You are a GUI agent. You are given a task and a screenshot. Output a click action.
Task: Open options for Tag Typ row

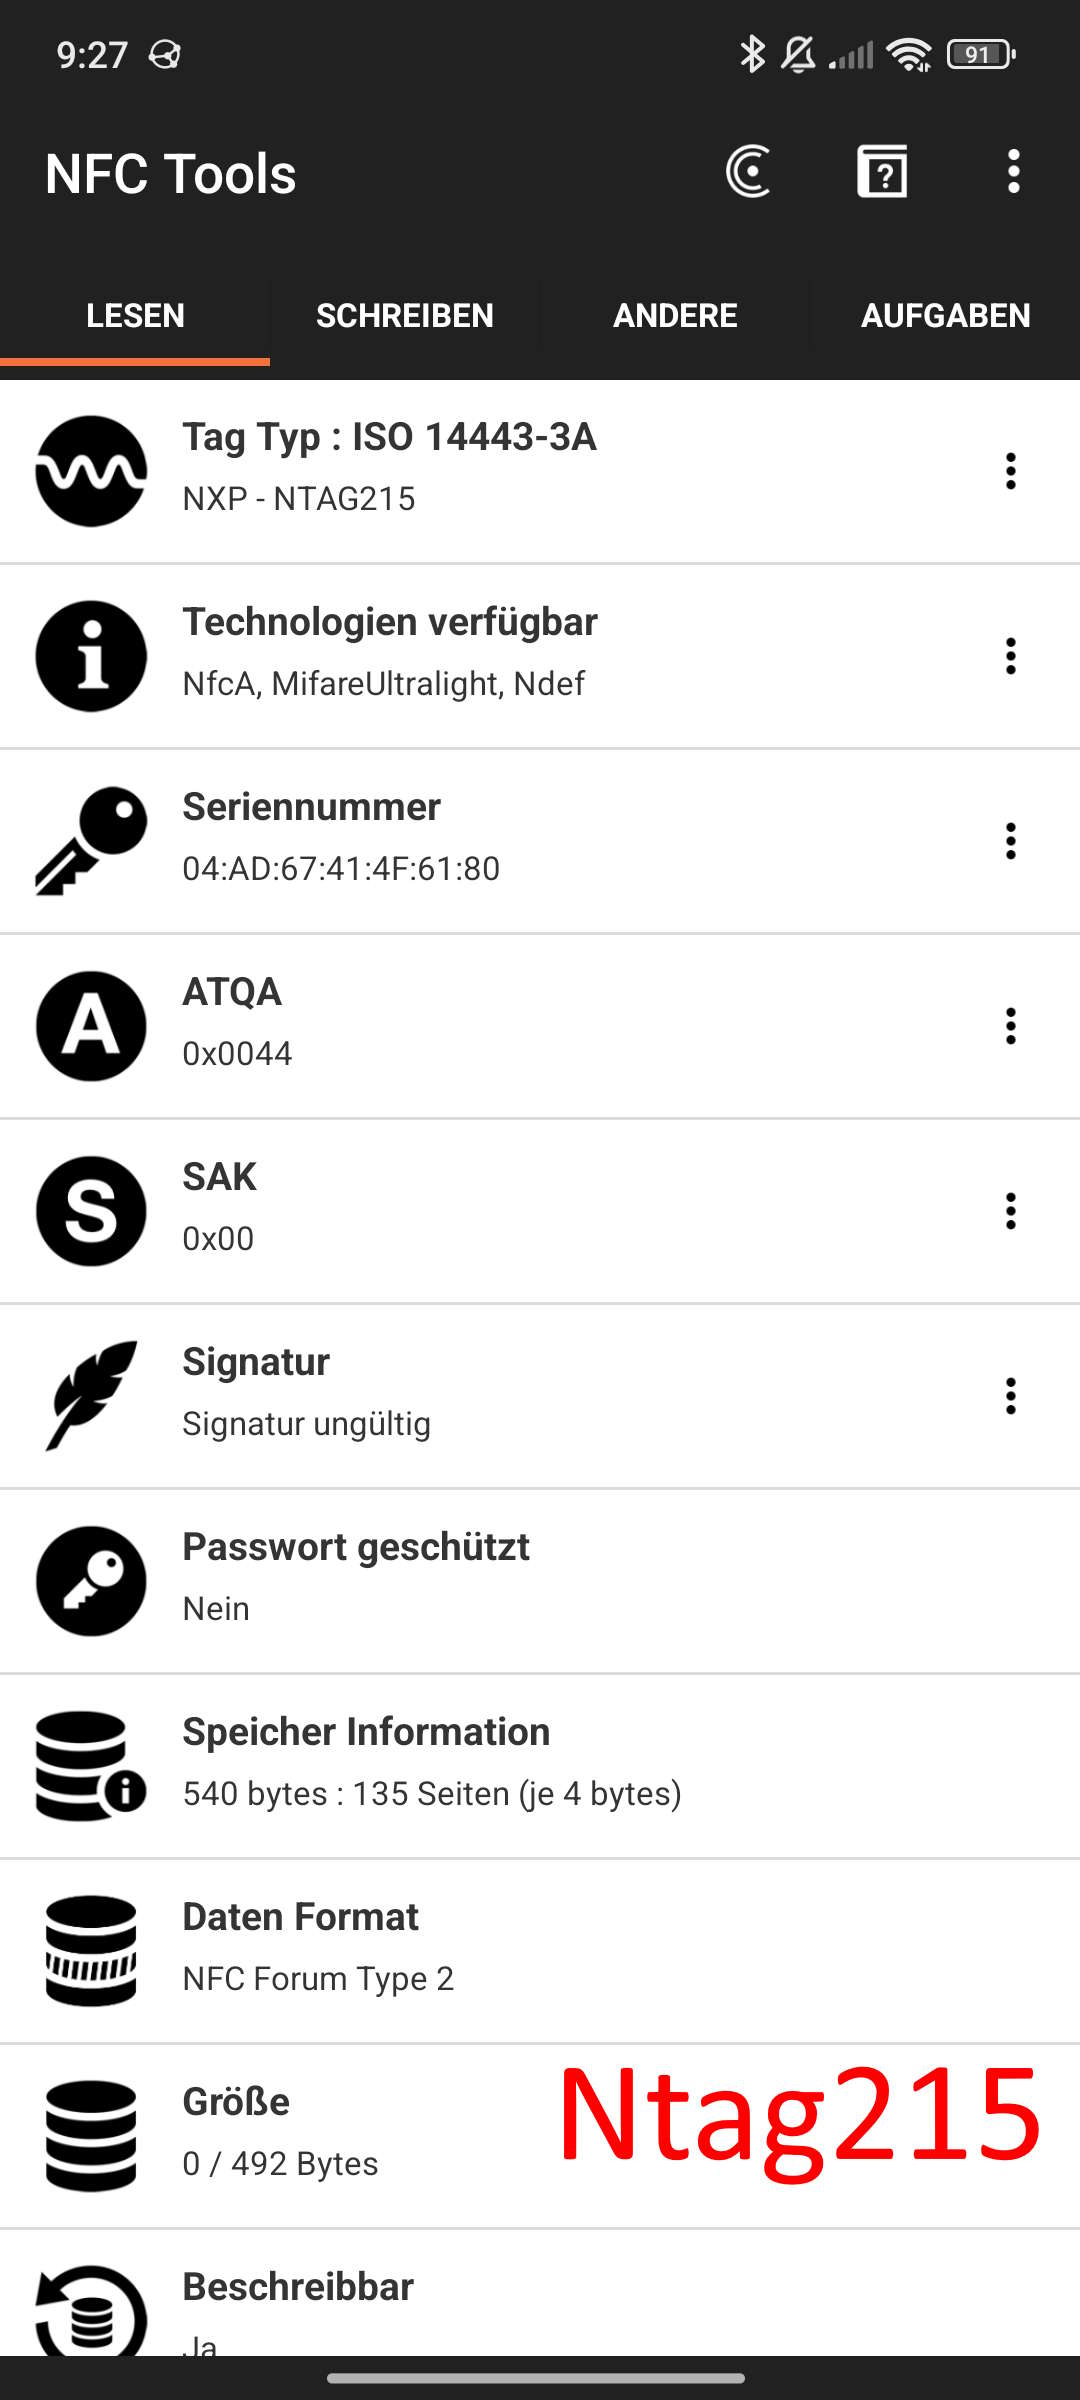pos(1011,471)
